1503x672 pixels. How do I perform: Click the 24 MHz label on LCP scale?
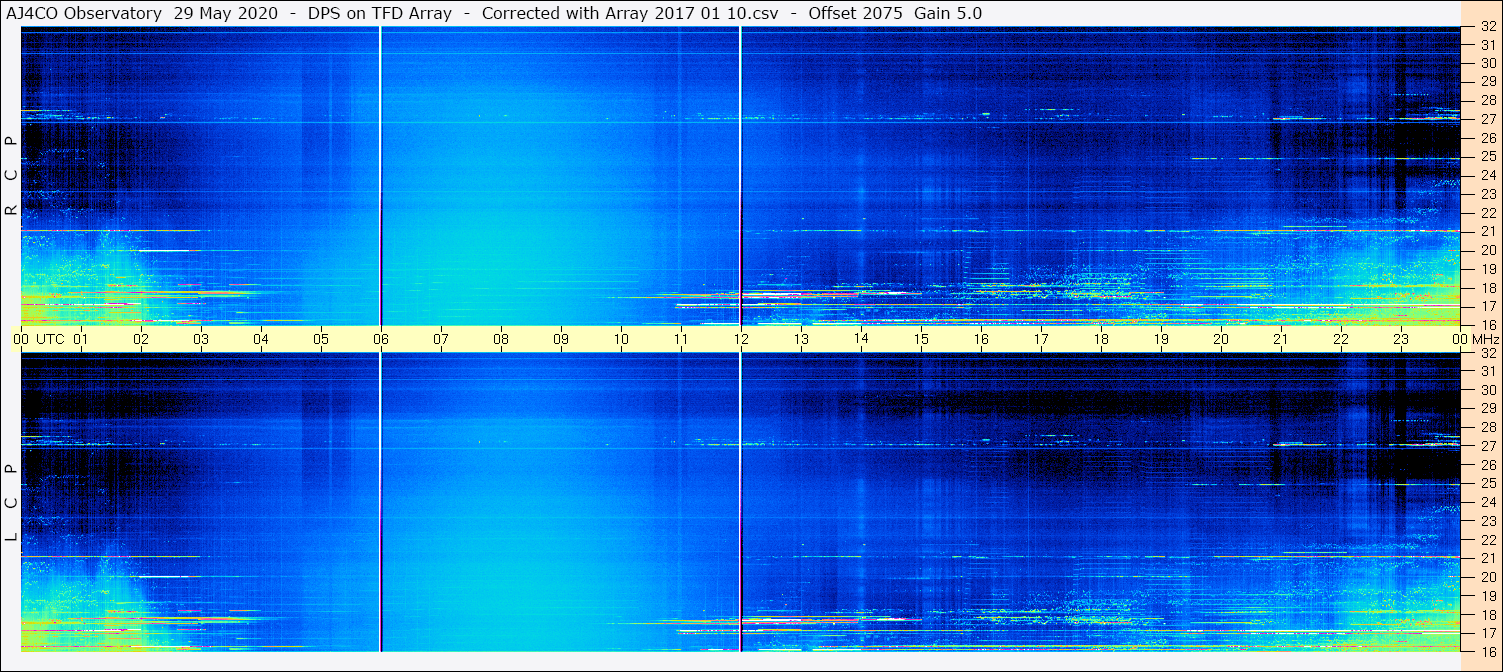pyautogui.click(x=1488, y=502)
